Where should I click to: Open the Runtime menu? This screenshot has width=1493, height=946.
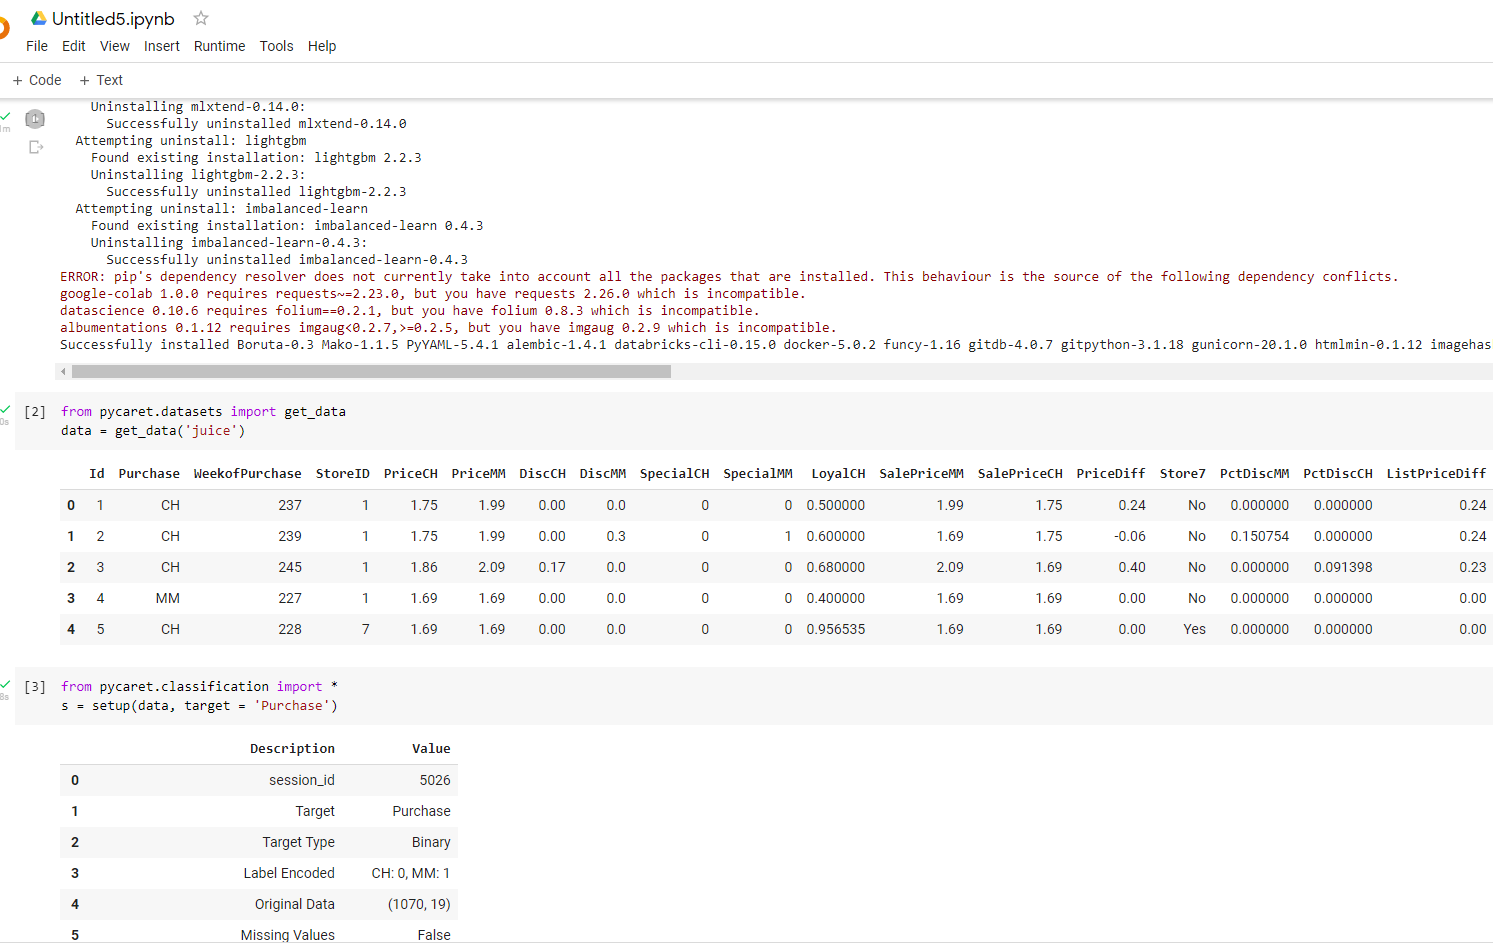219,46
